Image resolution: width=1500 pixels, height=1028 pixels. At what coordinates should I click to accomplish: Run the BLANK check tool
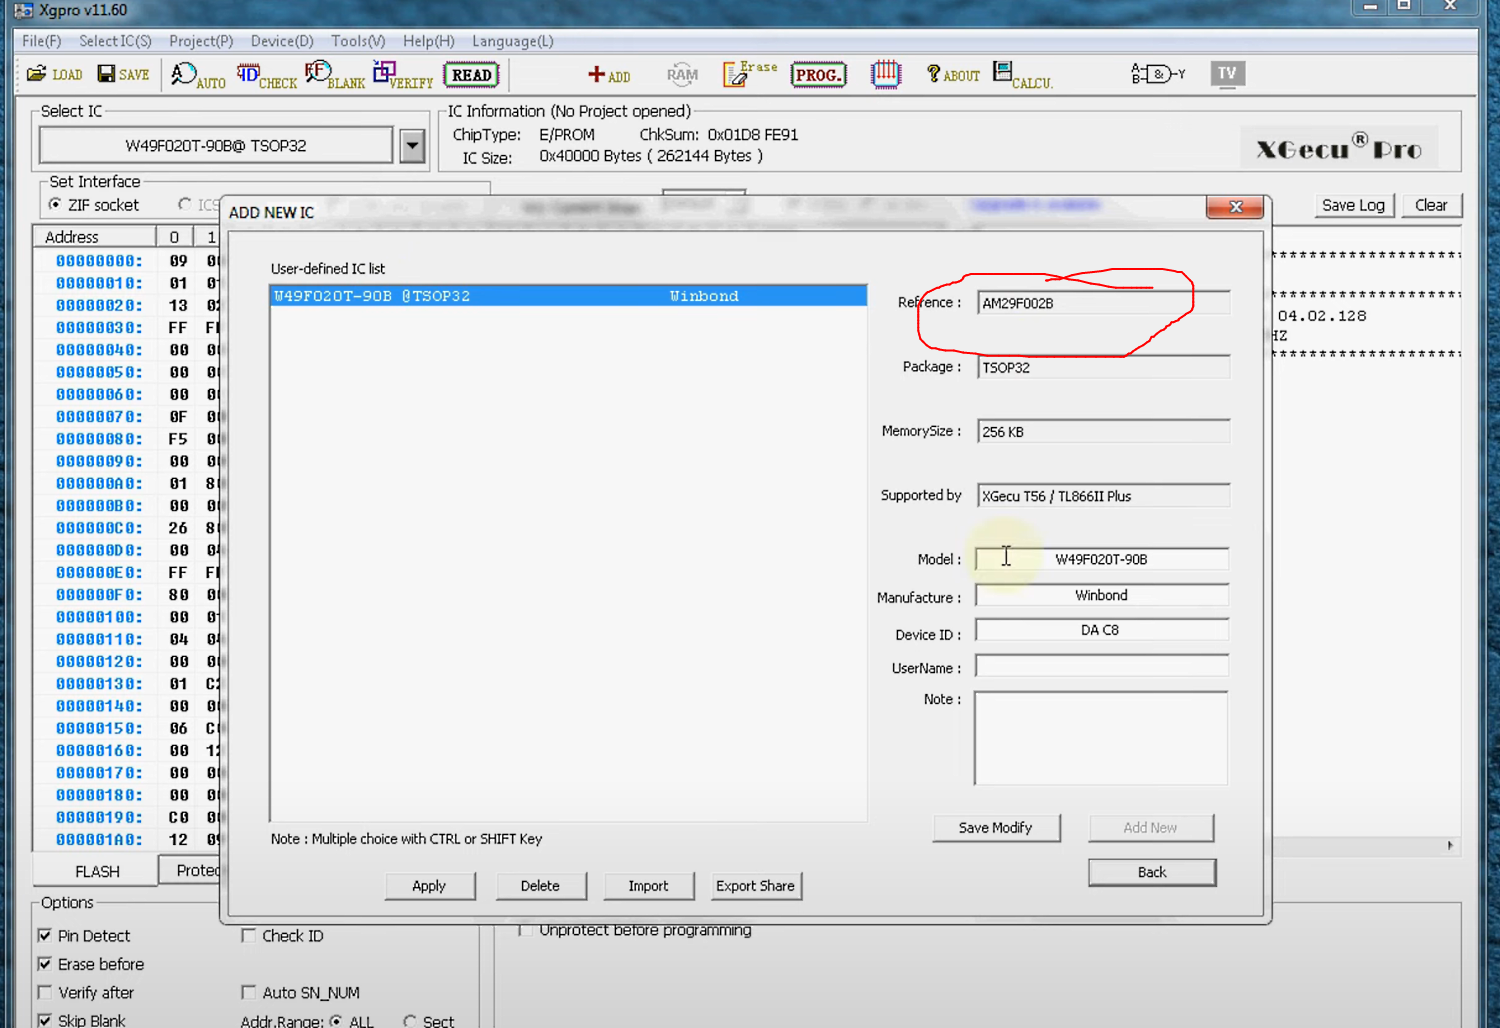(335, 75)
